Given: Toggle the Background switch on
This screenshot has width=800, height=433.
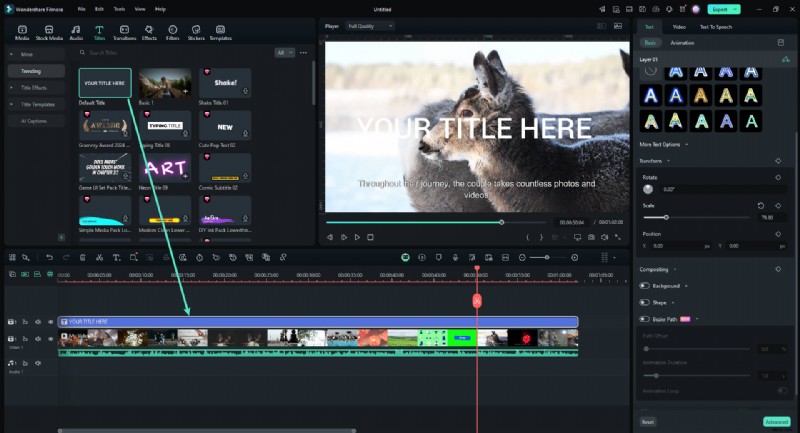Looking at the screenshot, I should (645, 286).
